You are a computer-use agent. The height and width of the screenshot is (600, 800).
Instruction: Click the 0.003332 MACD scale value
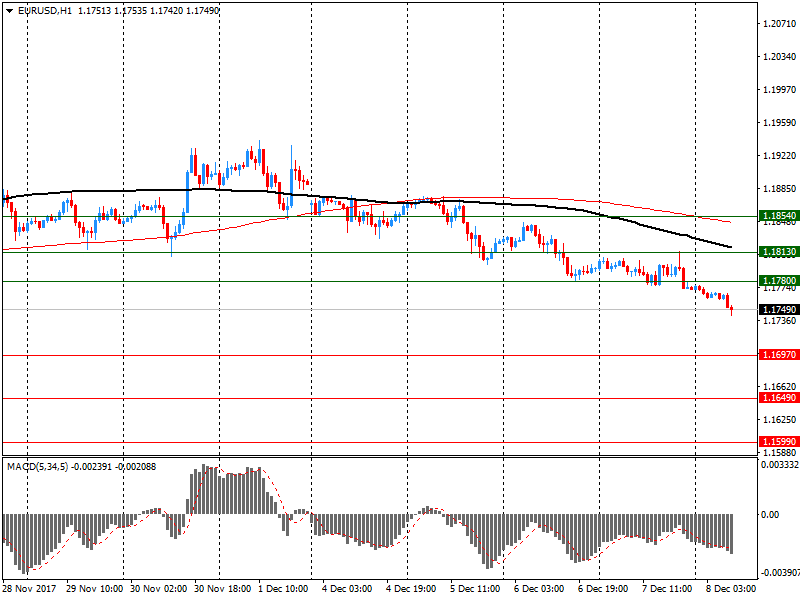(x=778, y=466)
